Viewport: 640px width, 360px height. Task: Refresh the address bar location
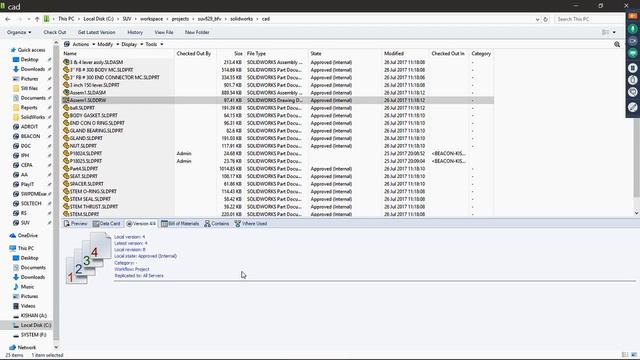click(545, 19)
